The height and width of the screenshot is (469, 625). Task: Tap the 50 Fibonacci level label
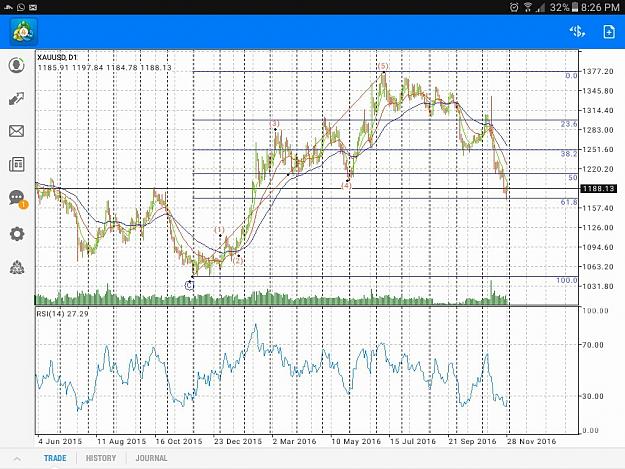click(573, 178)
